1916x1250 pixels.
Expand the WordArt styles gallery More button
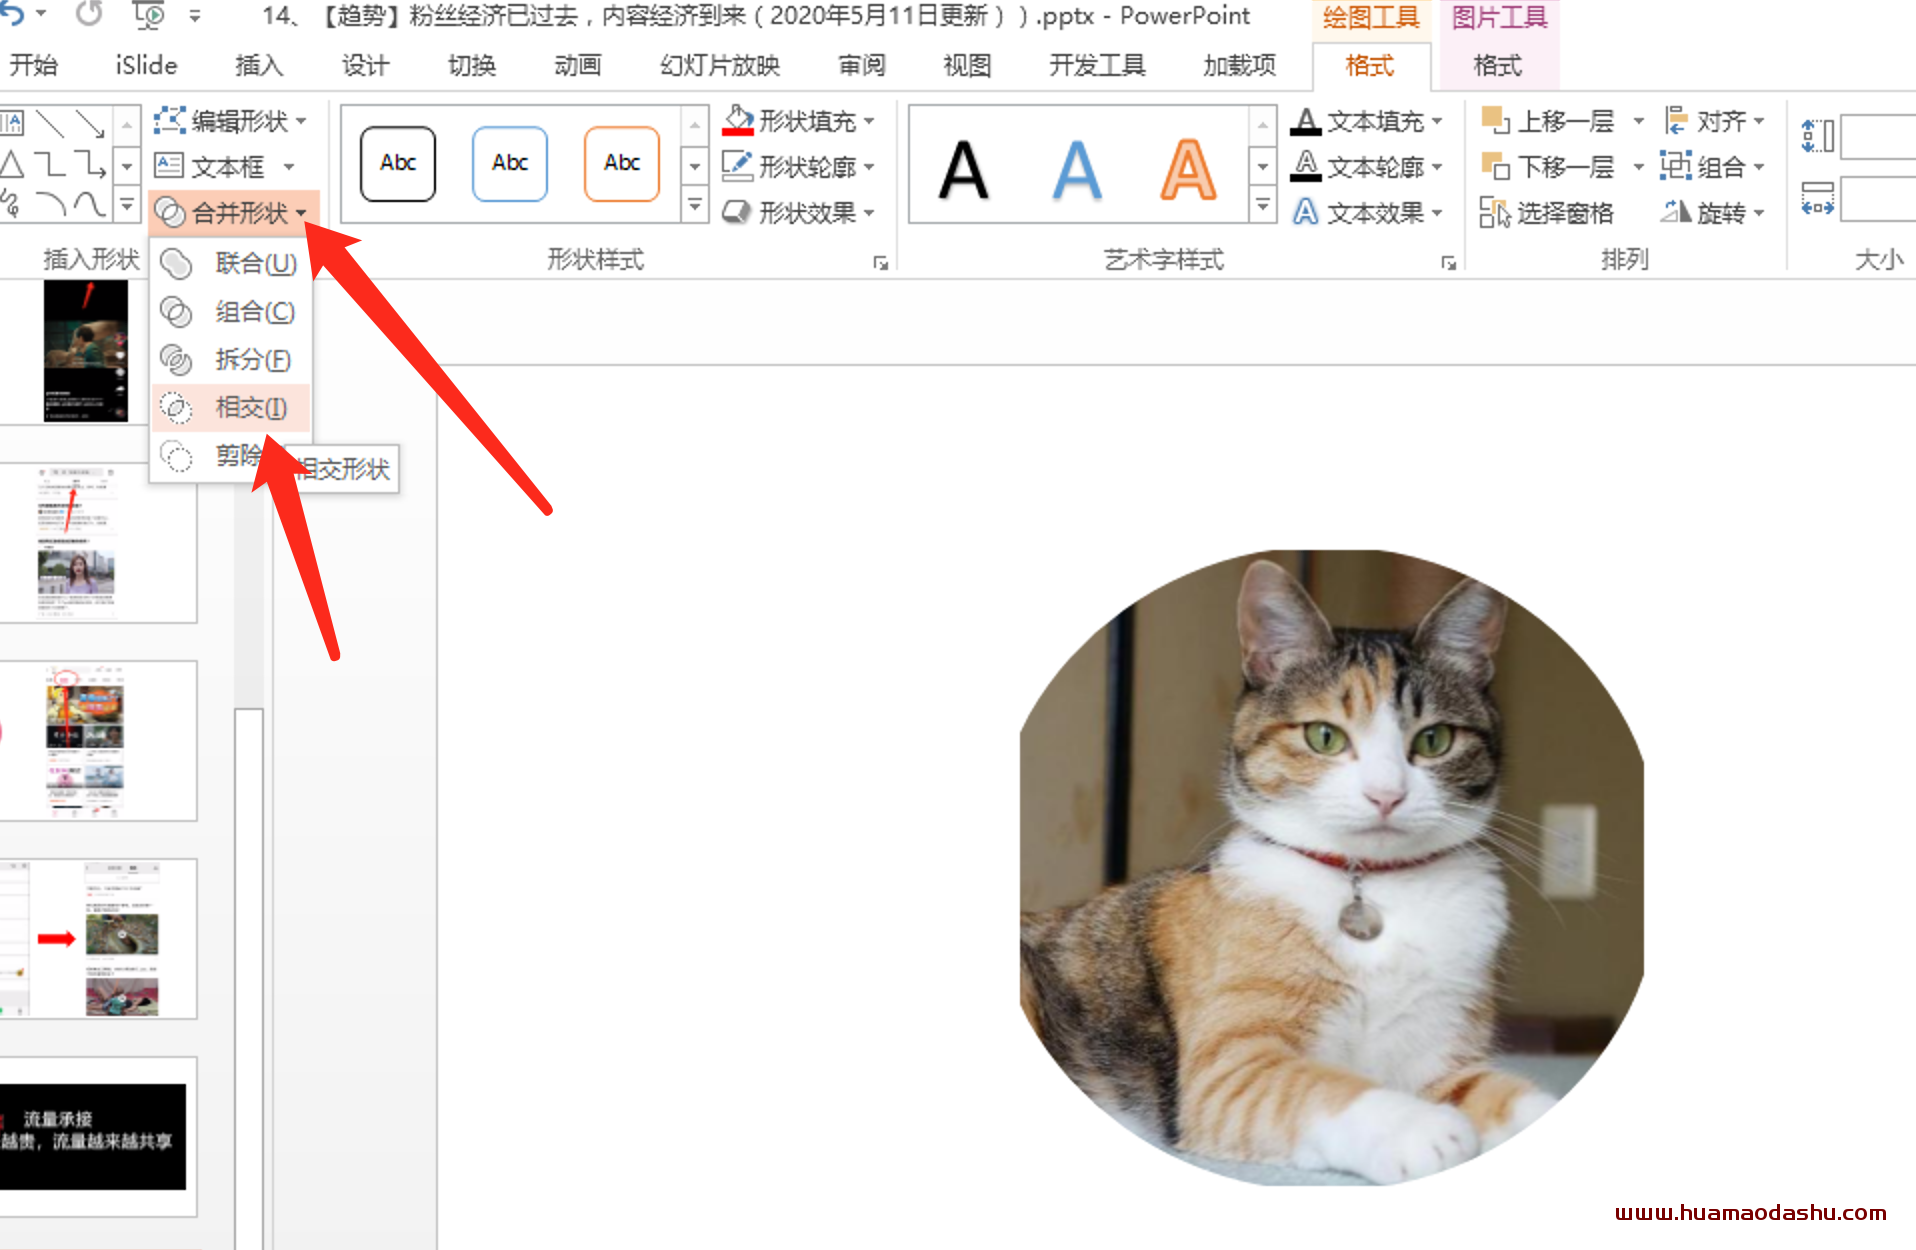[x=1262, y=206]
